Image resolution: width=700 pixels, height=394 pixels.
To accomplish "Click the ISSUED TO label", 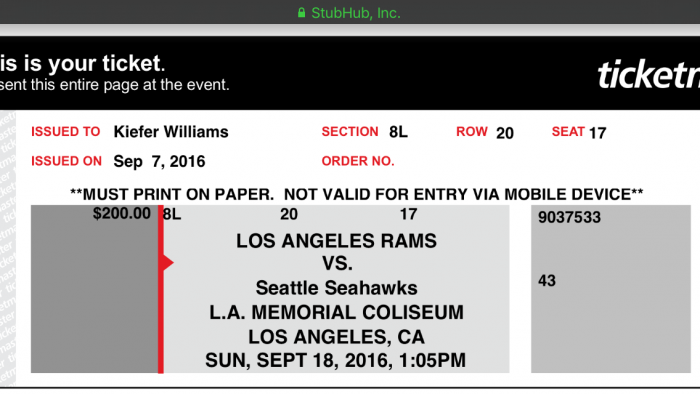I will 66,132.
